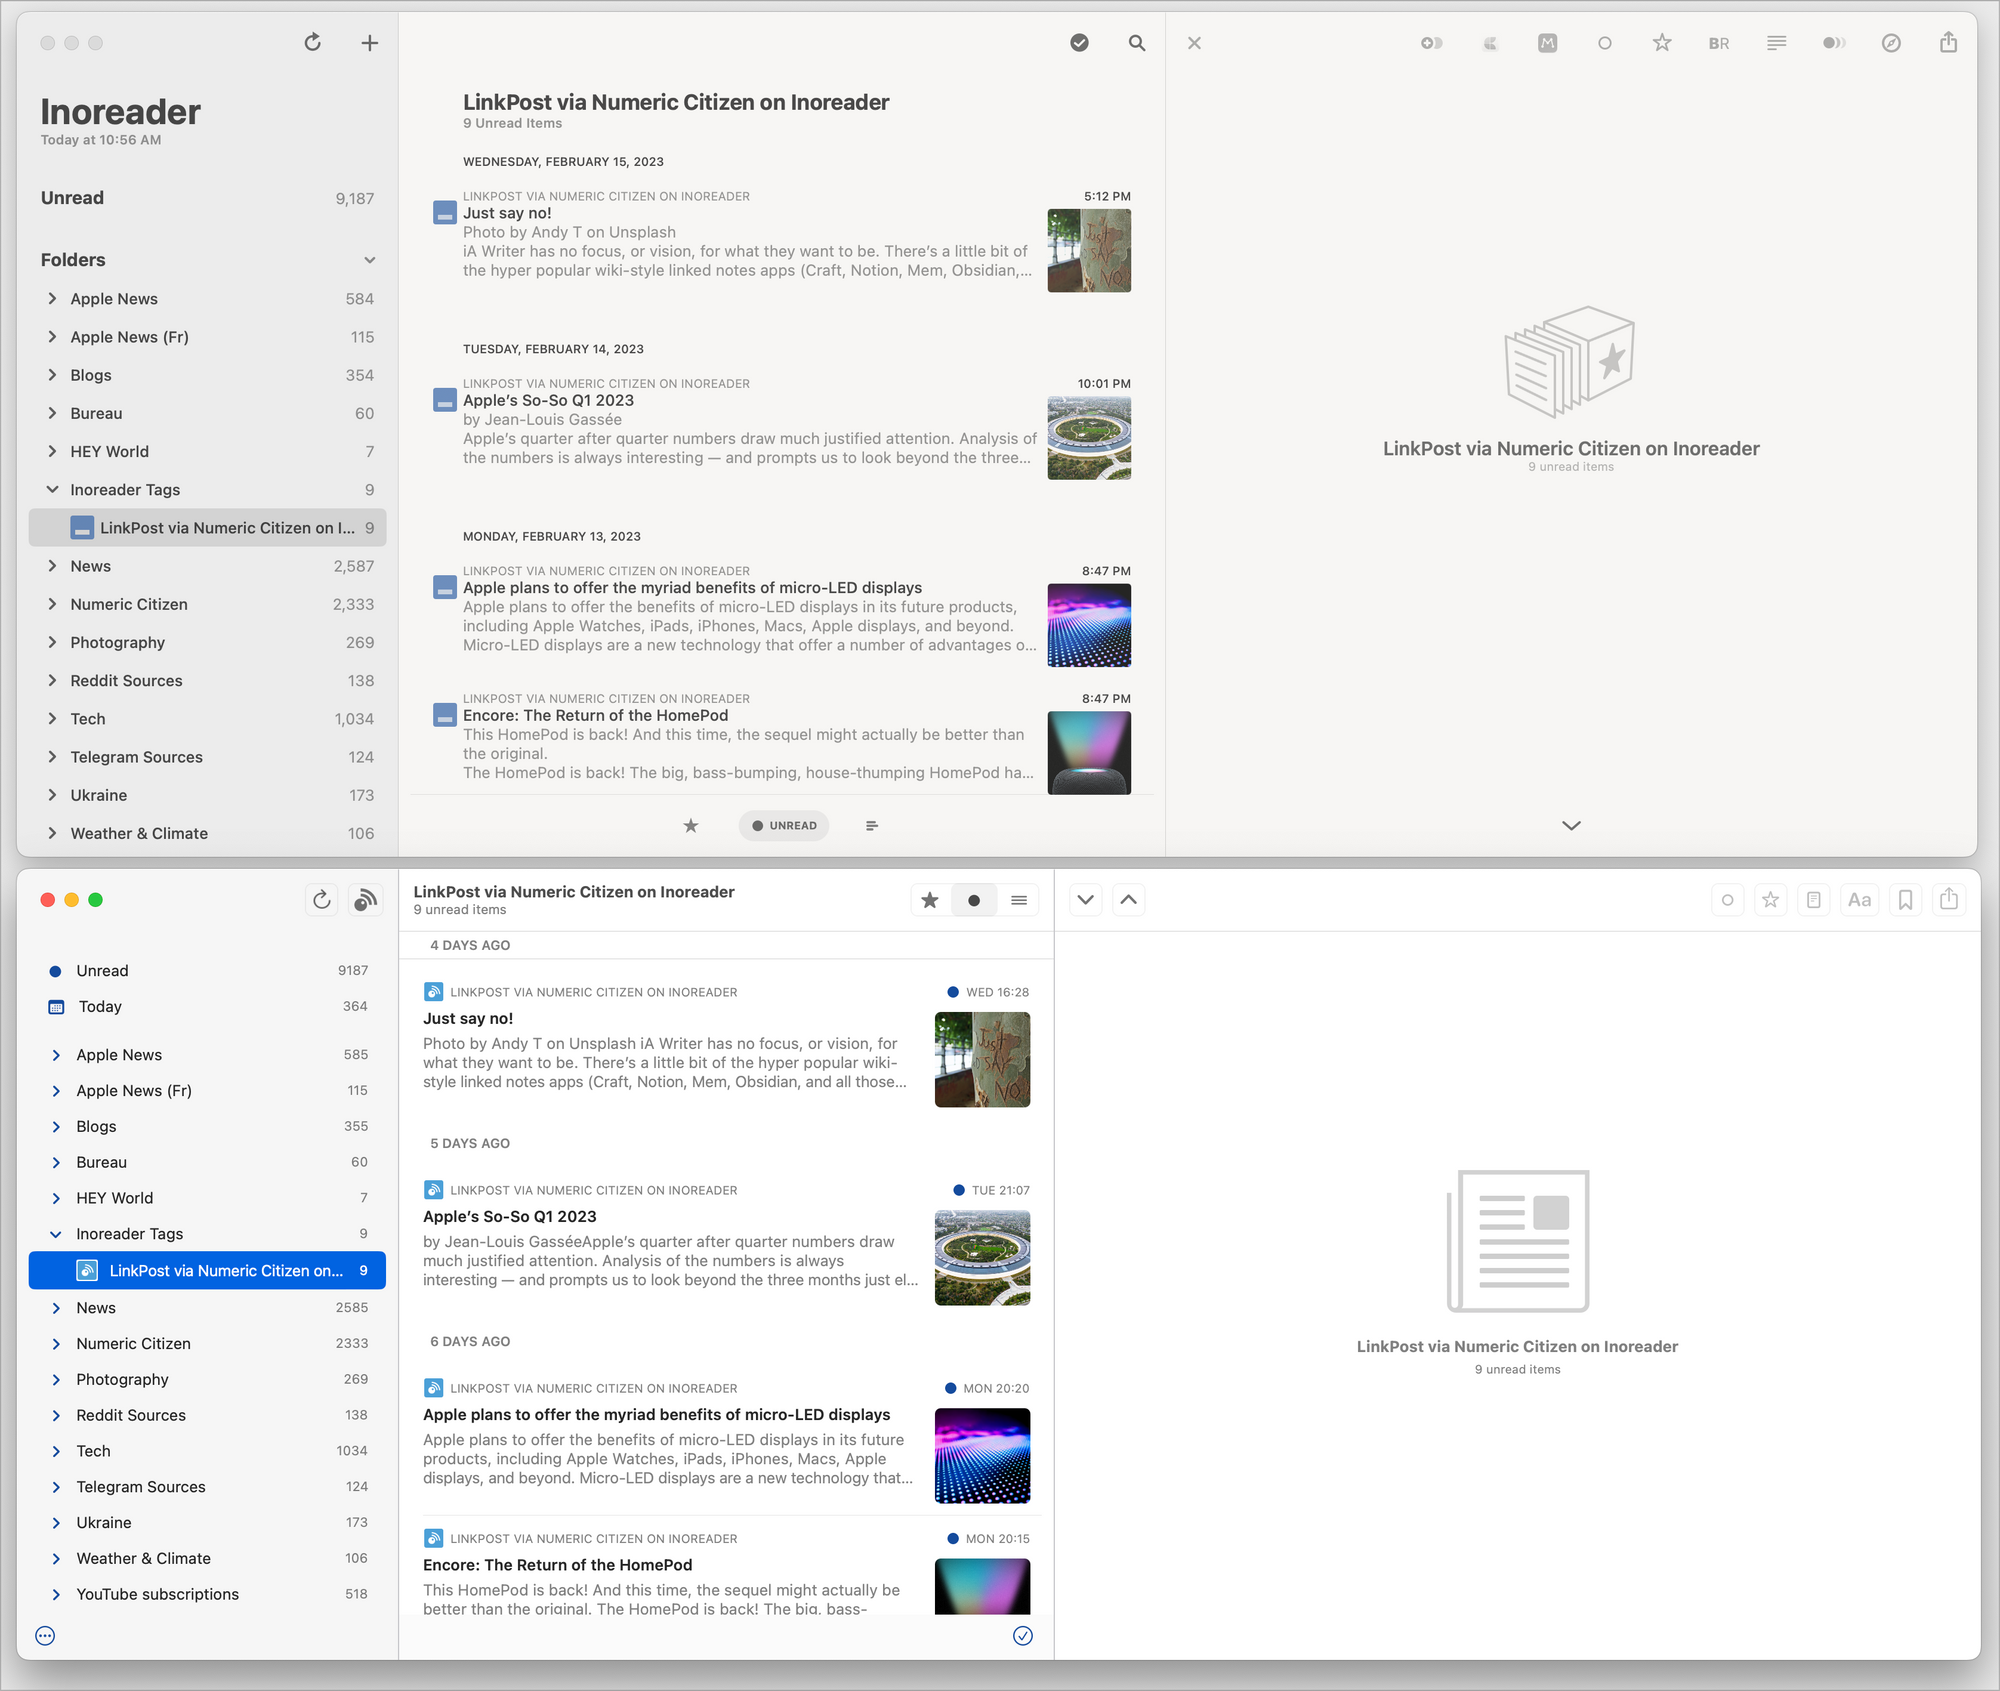
Task: Click the mark-all-read checkmark icon
Action: (x=1079, y=43)
